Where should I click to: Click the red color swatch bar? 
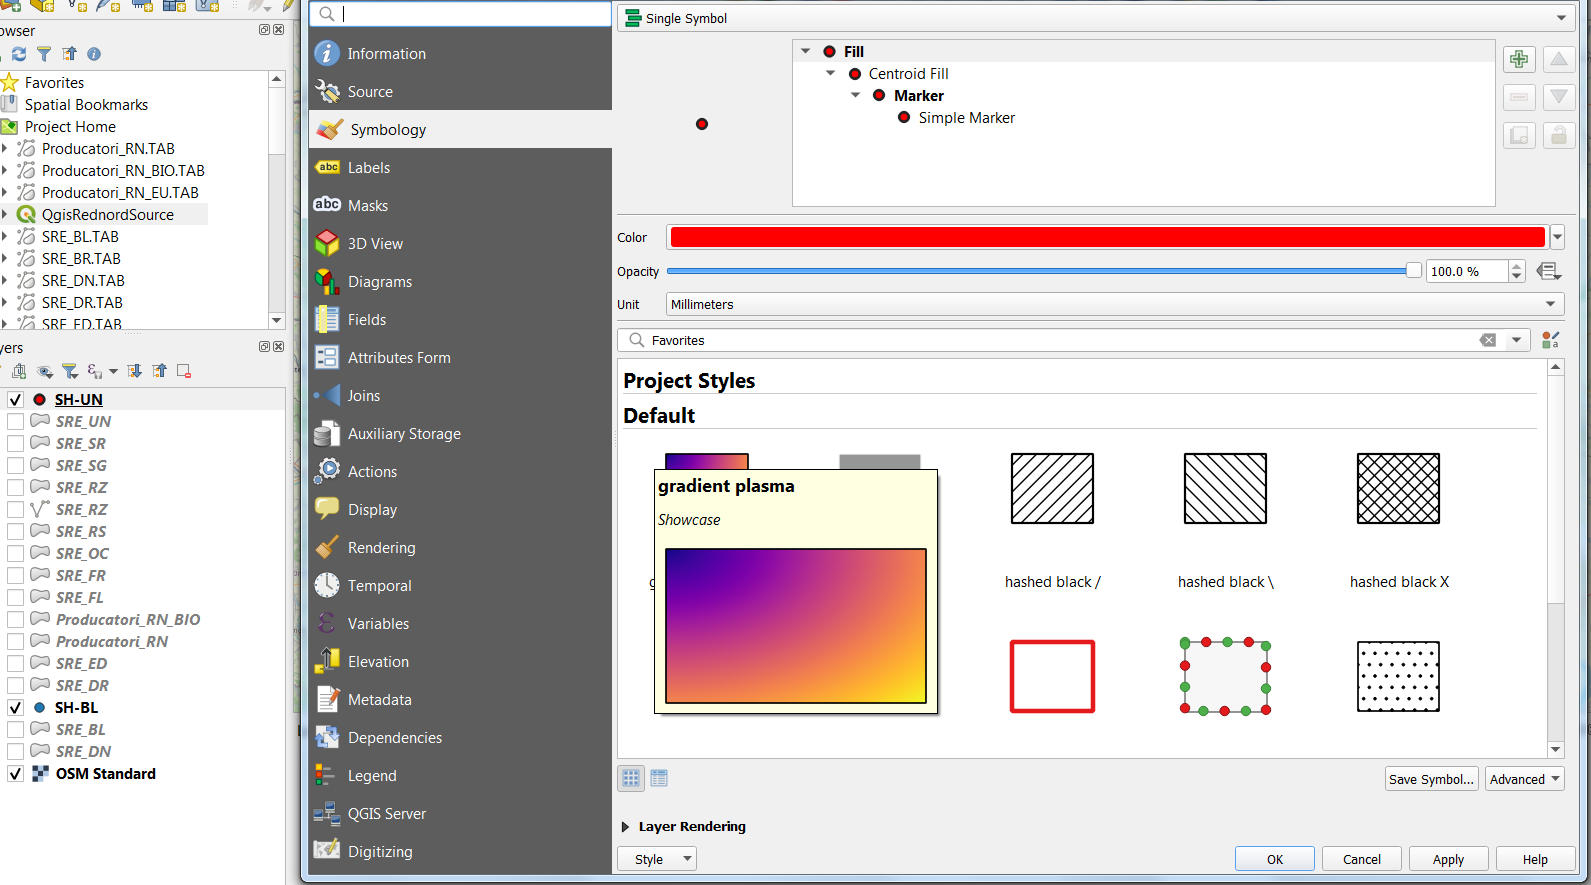1107,237
